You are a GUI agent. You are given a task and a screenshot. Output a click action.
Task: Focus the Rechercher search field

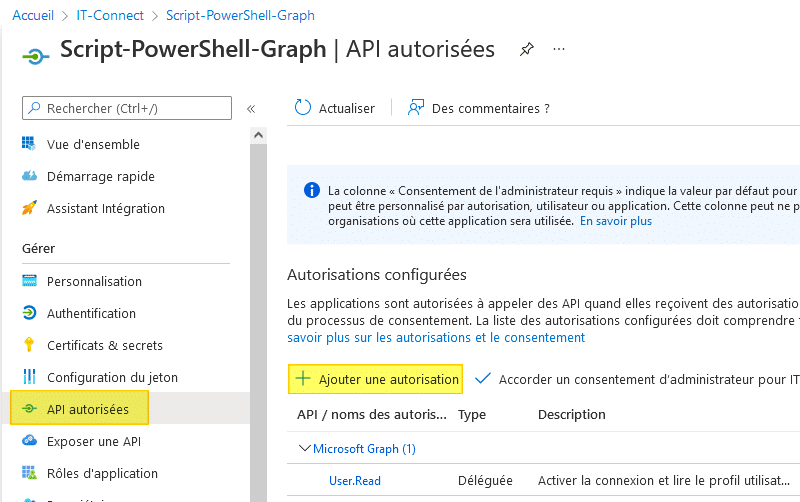(x=127, y=108)
